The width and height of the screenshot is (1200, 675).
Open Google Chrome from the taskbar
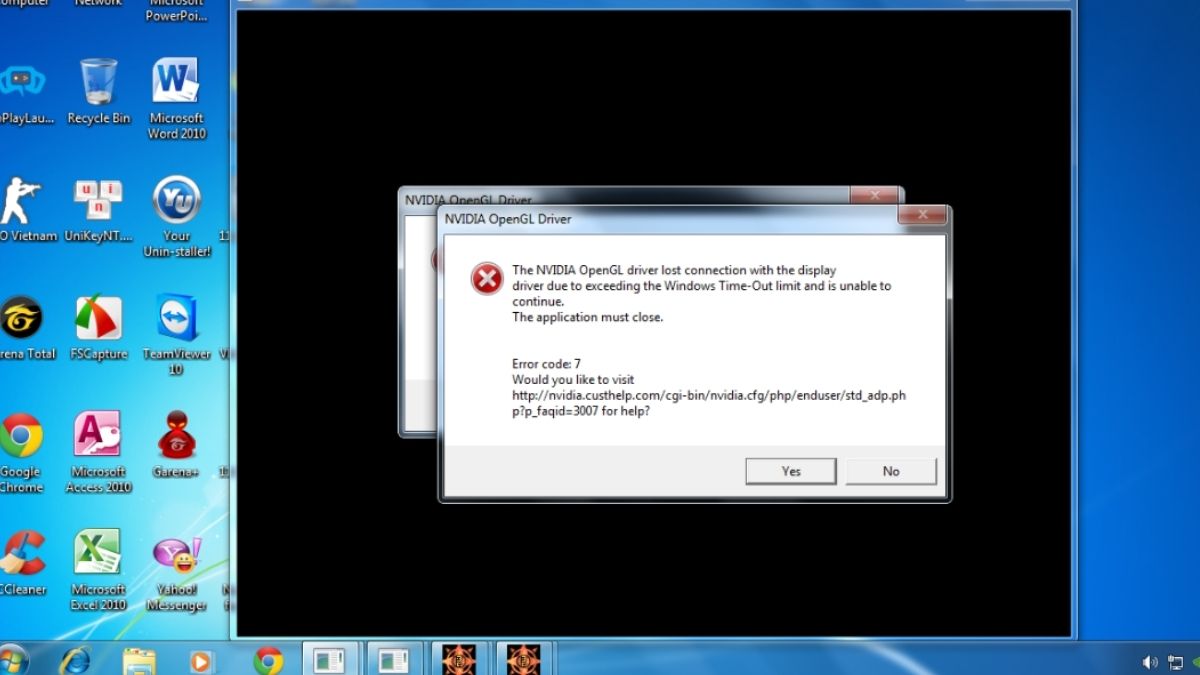click(x=267, y=659)
